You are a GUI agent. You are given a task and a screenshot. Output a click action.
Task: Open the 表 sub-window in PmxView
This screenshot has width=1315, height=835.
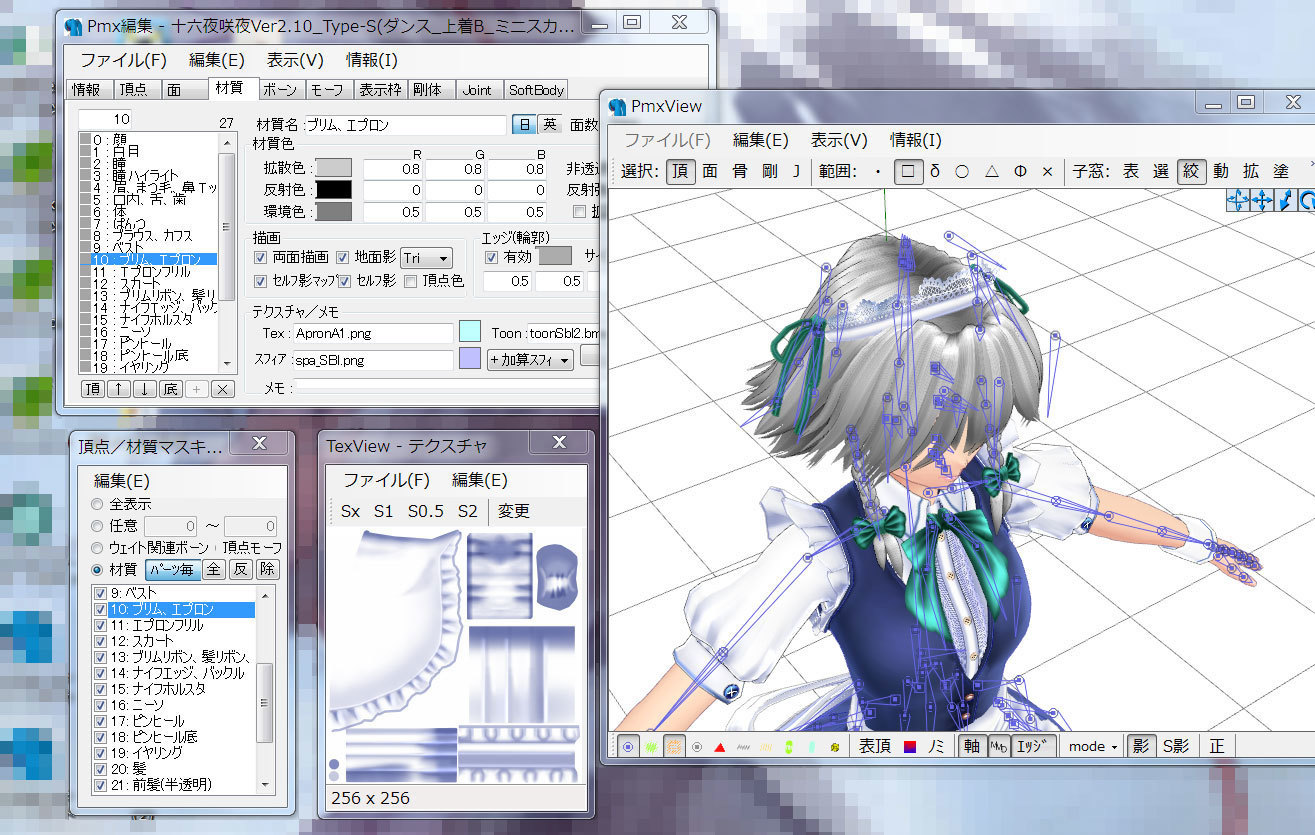pyautogui.click(x=1131, y=171)
